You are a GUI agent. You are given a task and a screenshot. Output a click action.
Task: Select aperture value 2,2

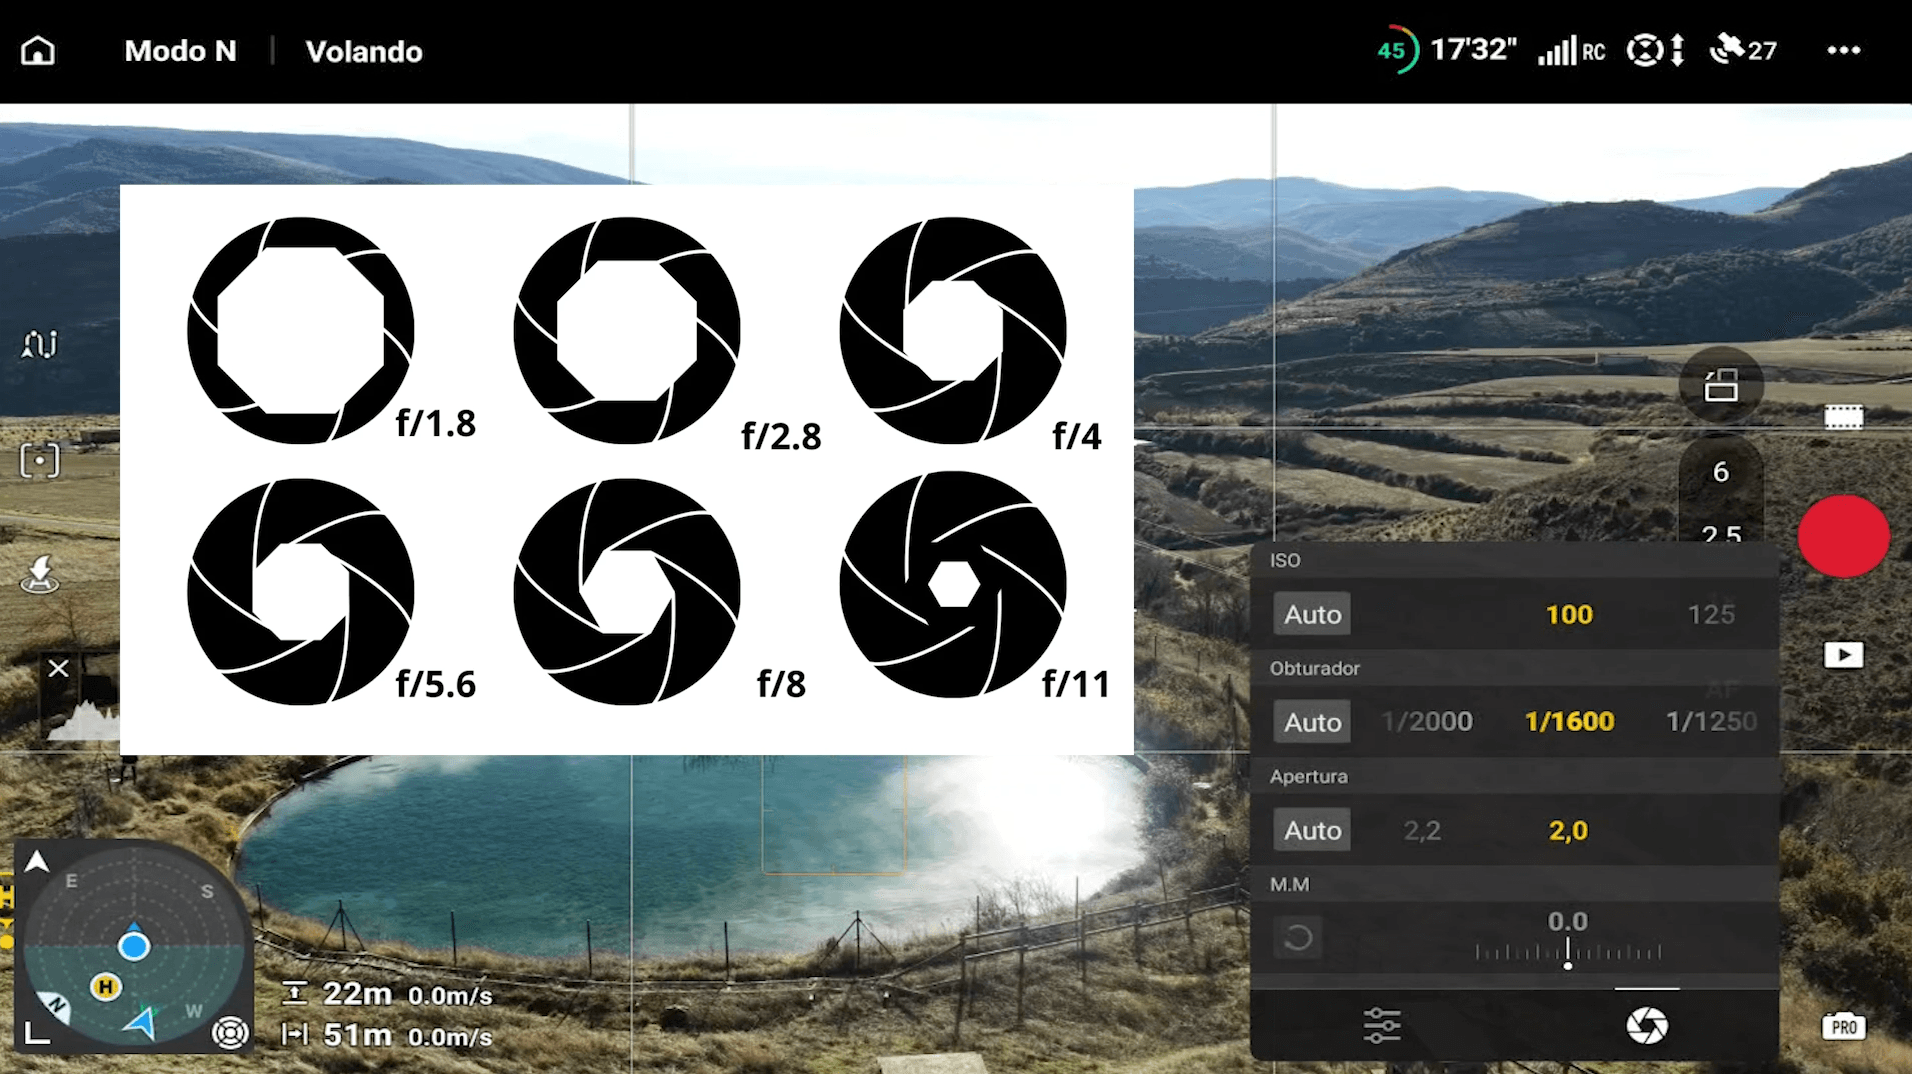[1422, 830]
